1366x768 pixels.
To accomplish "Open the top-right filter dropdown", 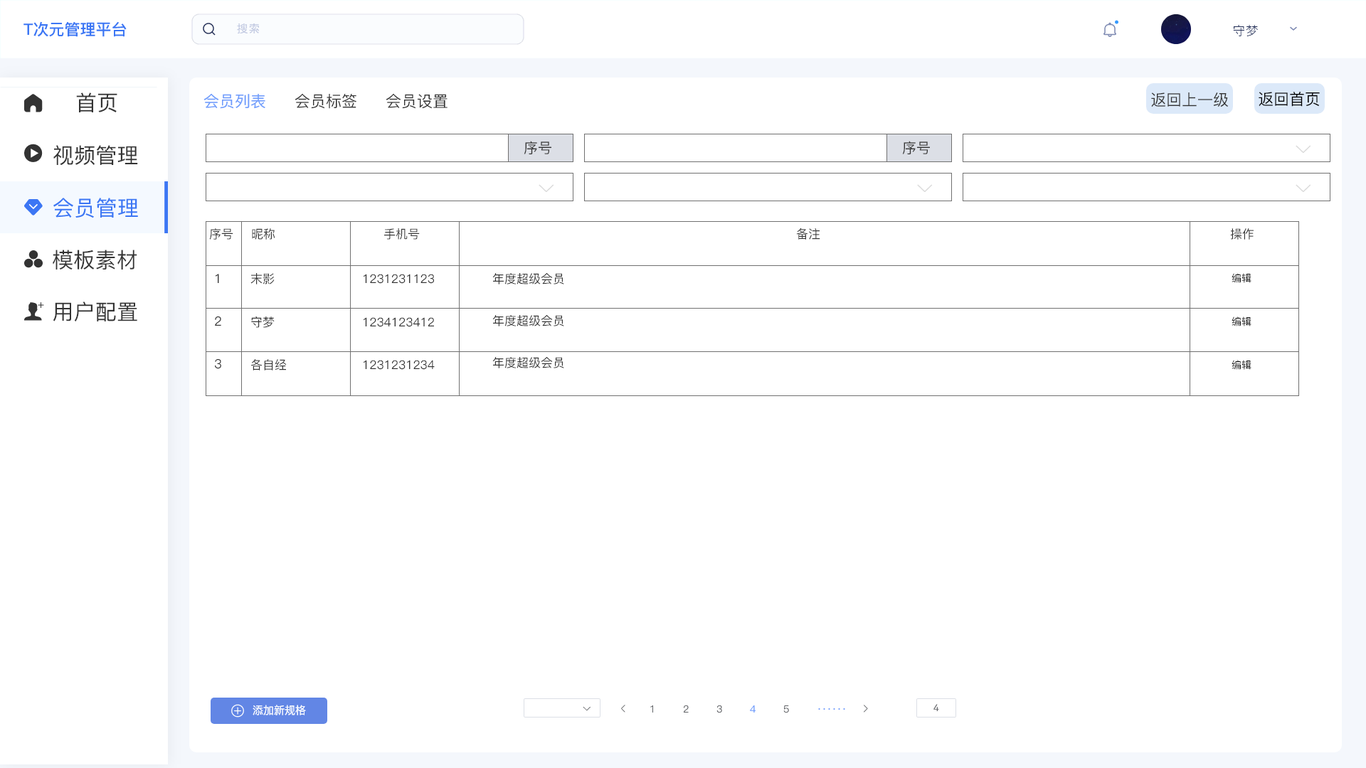I will 1146,148.
